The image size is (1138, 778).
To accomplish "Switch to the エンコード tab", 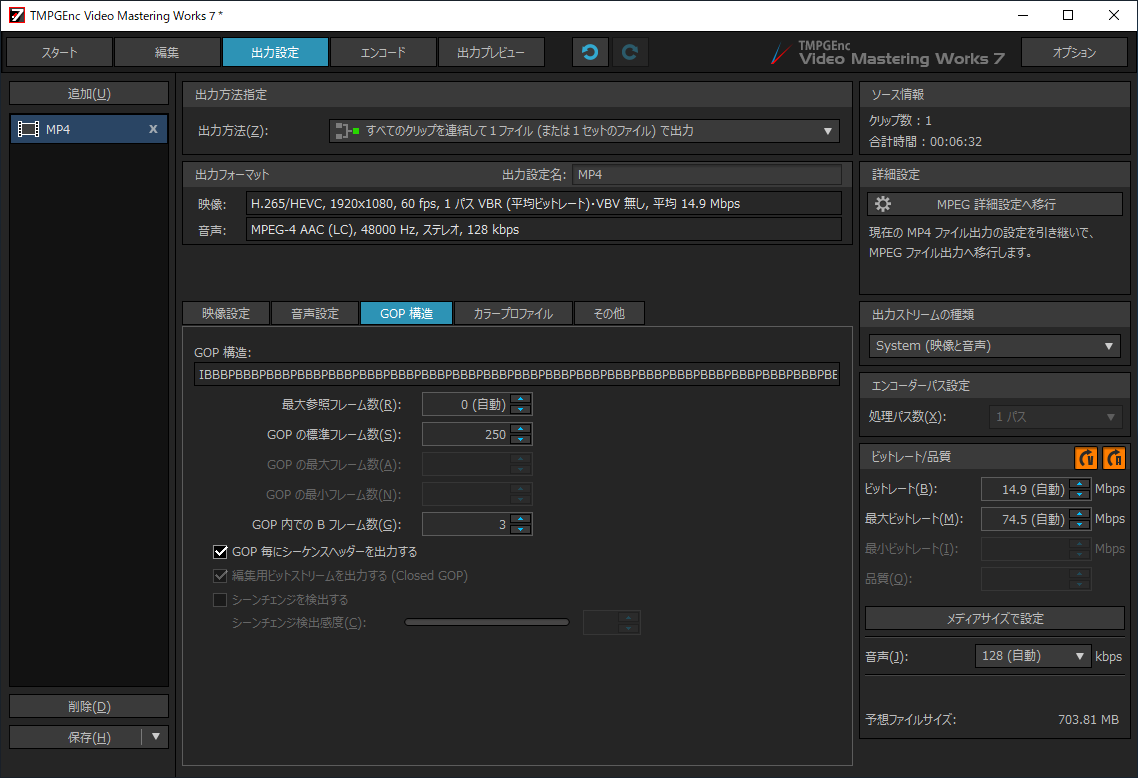I will coord(383,52).
